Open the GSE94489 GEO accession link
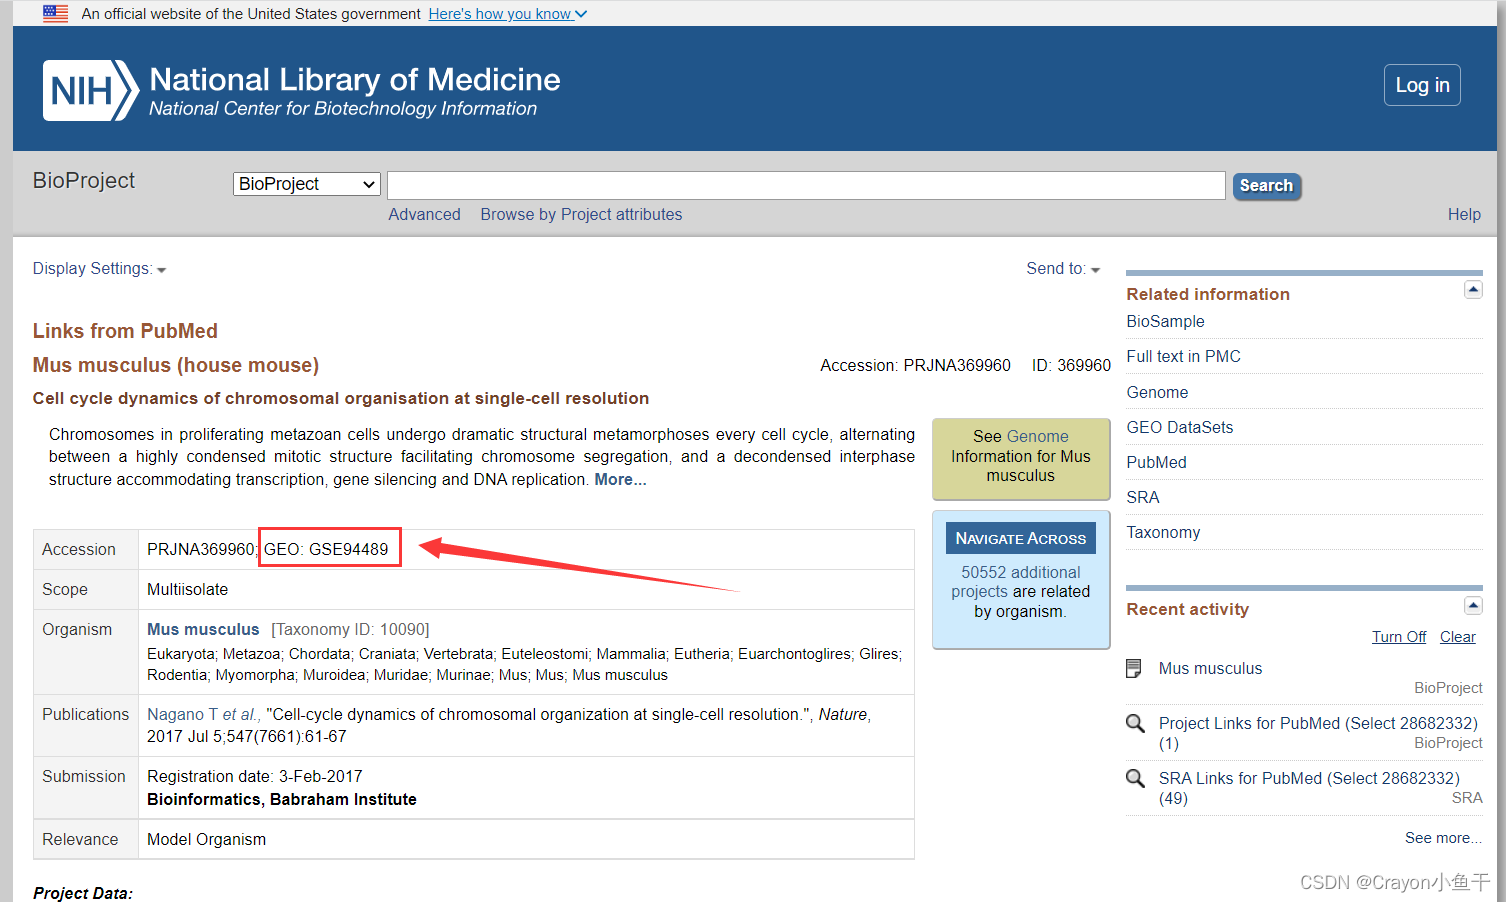 click(348, 549)
